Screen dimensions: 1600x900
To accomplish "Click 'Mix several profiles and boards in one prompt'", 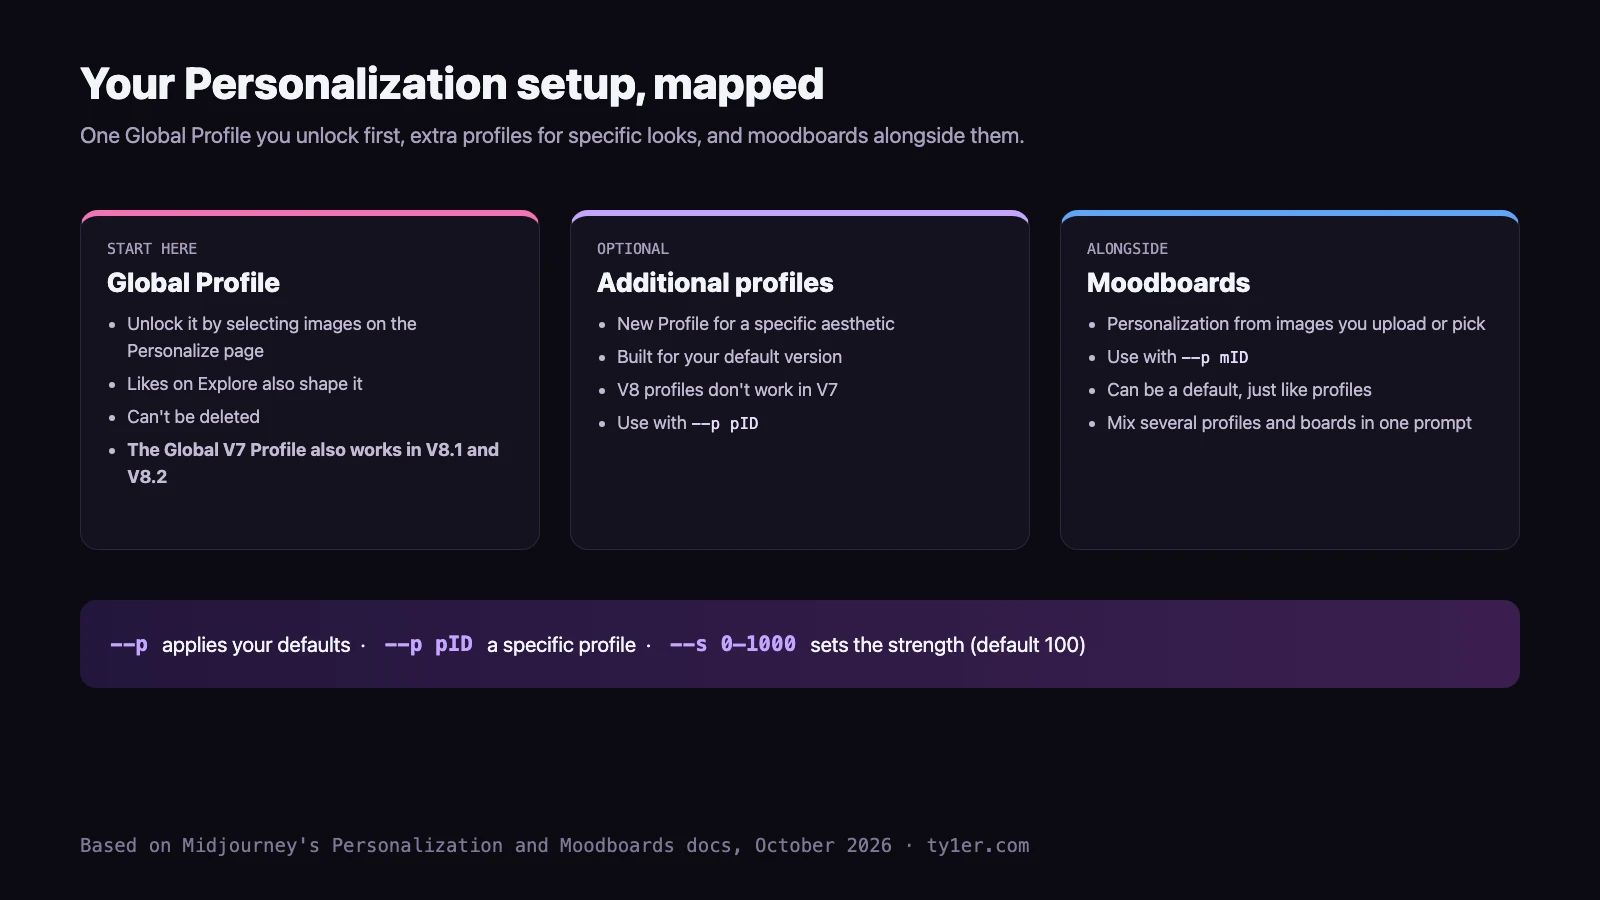I will click(1289, 423).
